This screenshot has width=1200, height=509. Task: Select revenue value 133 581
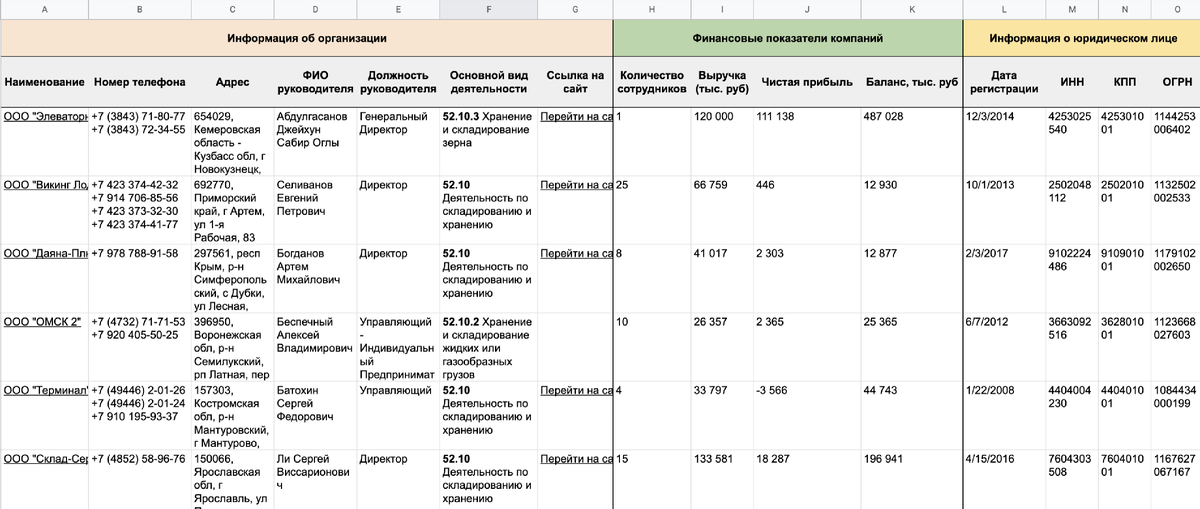[x=723, y=479]
